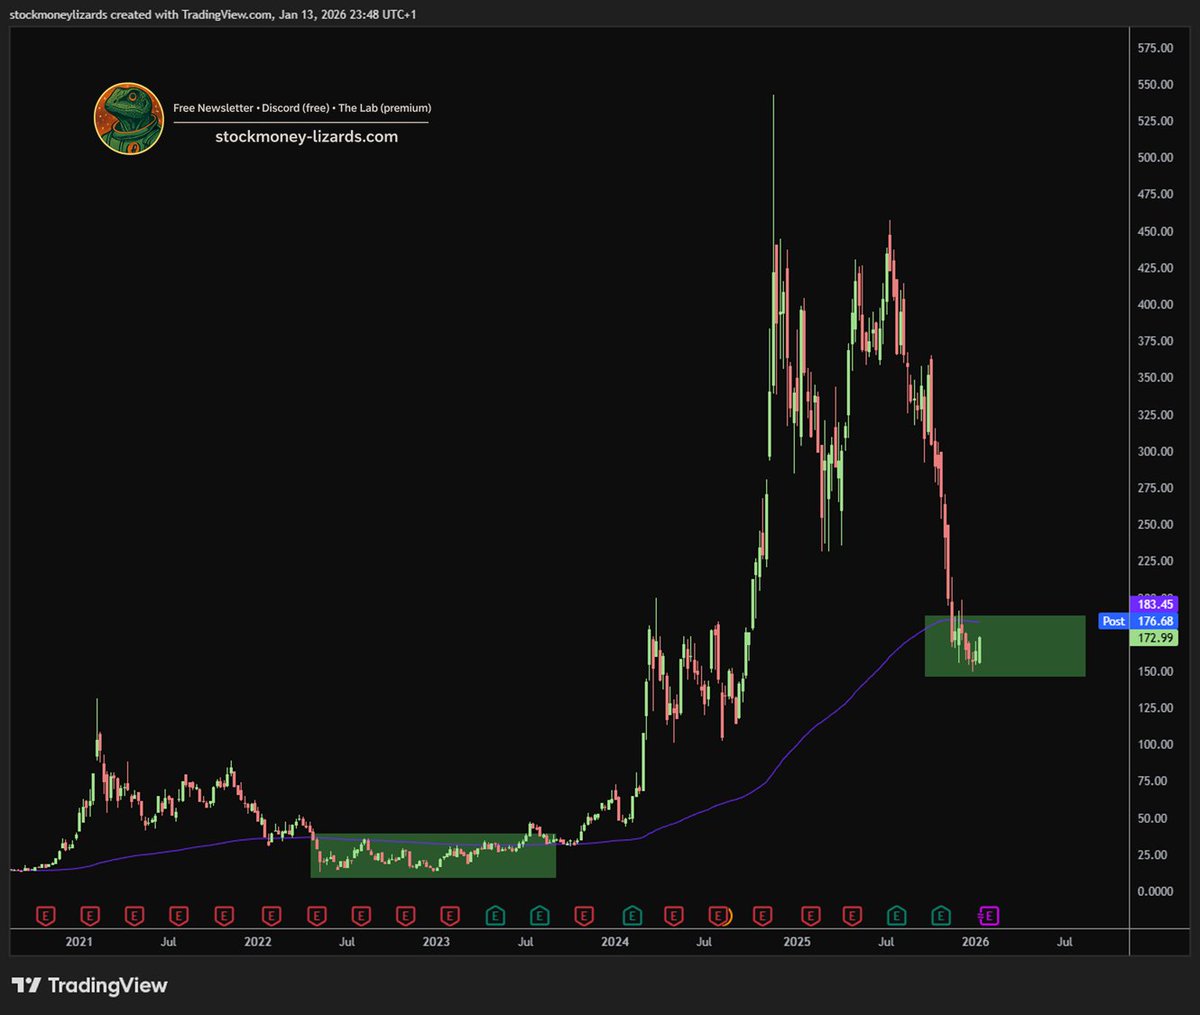Click the TradingView logo at bottom left

click(89, 985)
